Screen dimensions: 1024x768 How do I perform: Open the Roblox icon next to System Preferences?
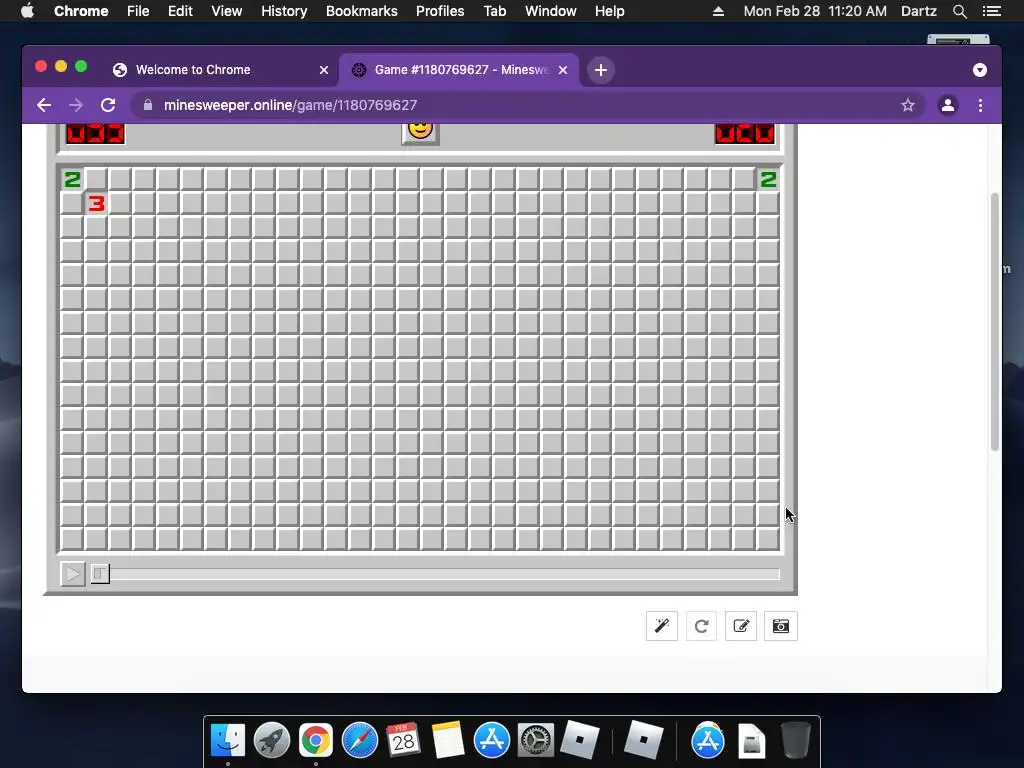[x=579, y=740]
